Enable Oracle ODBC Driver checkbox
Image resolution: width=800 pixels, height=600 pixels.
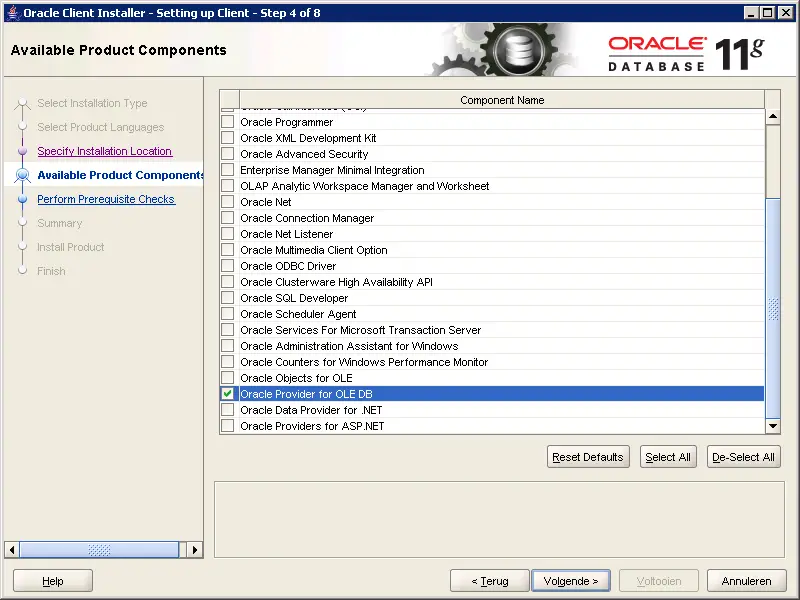point(228,266)
